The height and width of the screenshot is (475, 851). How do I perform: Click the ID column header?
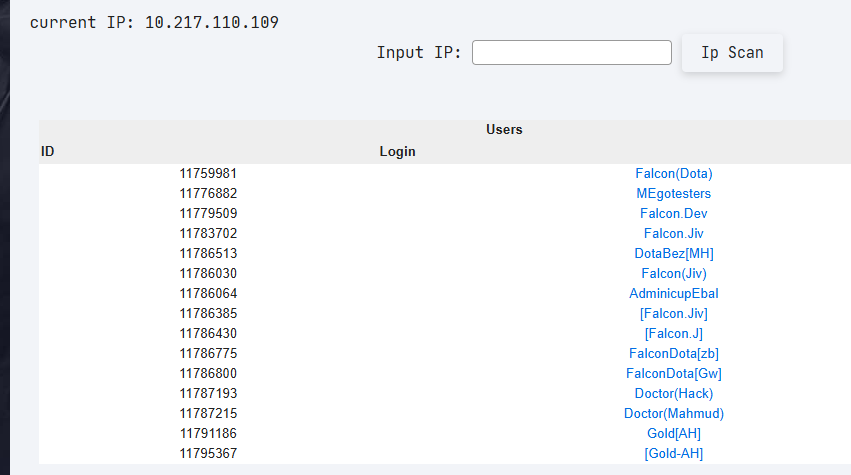coord(48,152)
